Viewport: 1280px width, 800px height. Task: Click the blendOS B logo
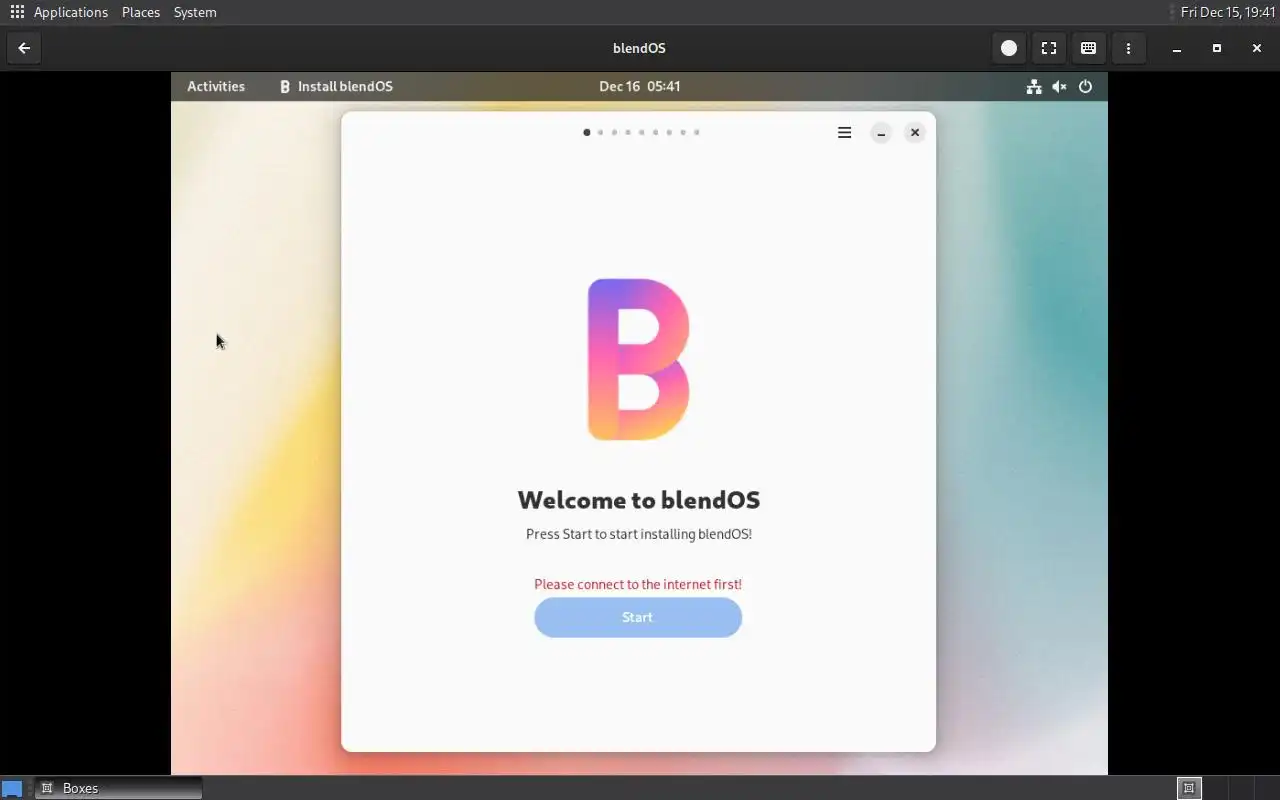[639, 359]
